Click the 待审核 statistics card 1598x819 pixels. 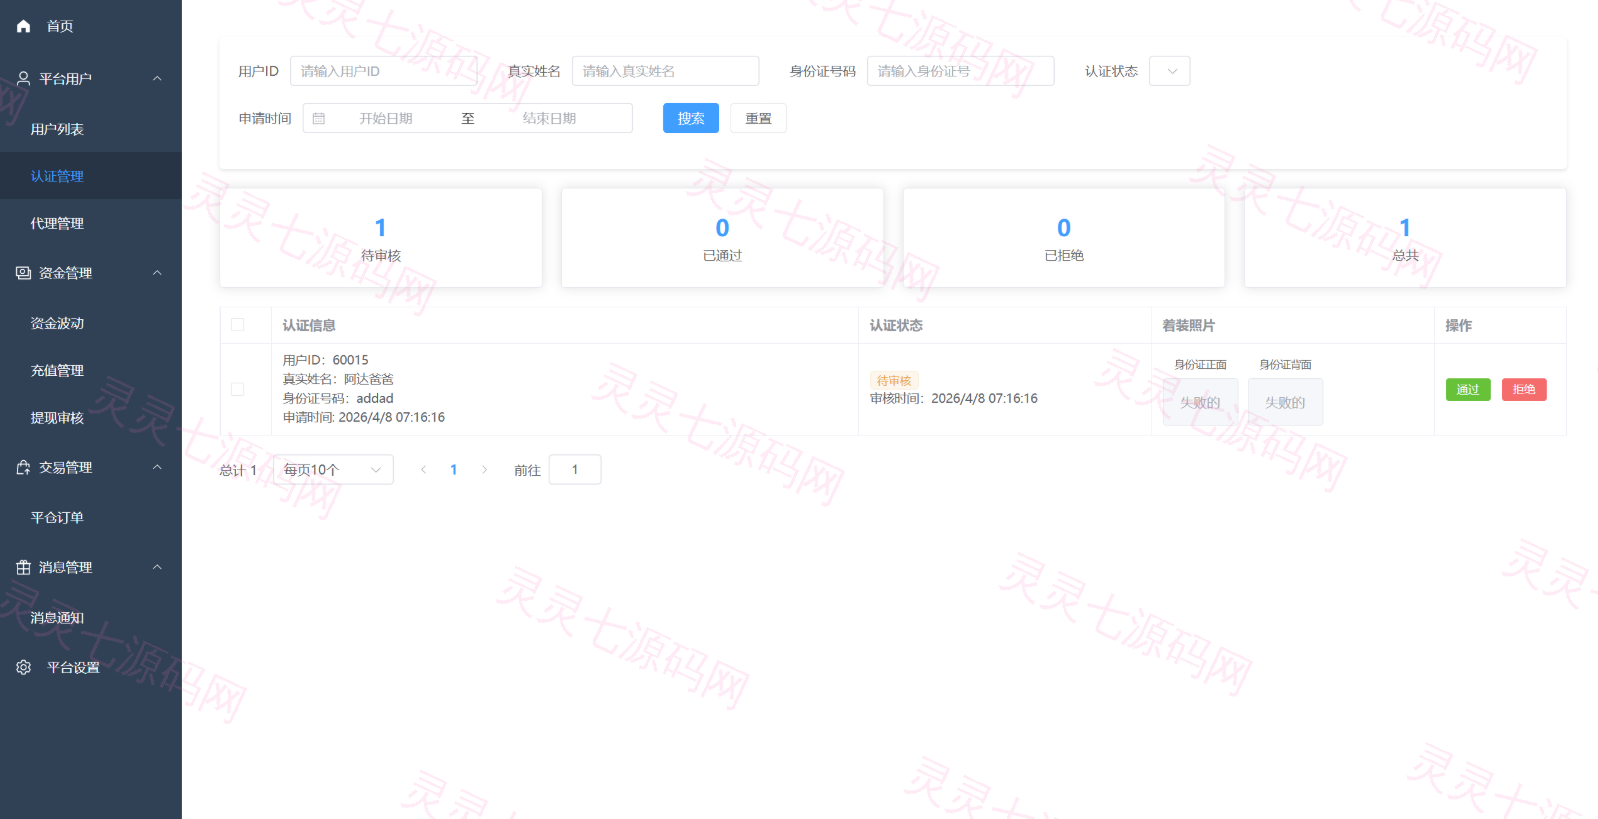pos(381,238)
